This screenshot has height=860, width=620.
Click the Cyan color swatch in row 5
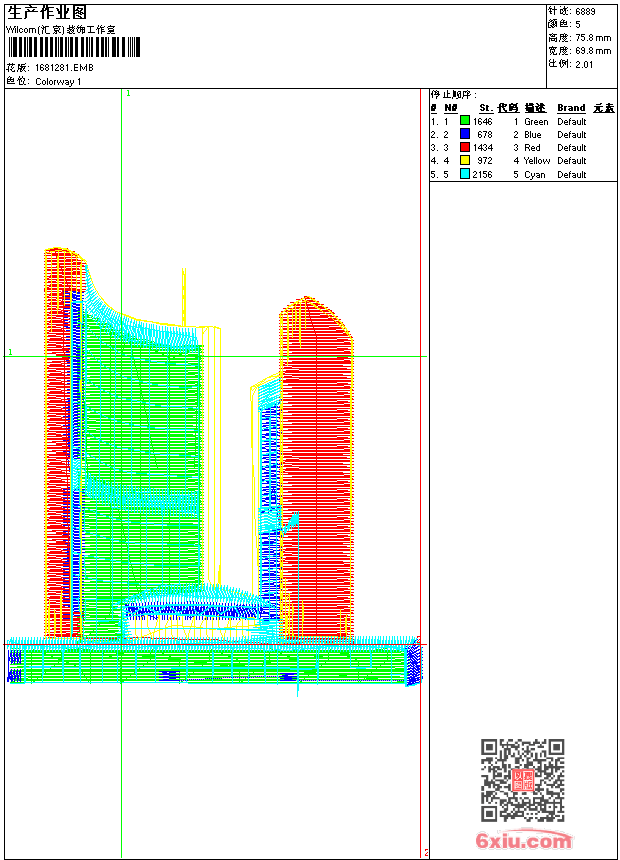tap(465, 174)
